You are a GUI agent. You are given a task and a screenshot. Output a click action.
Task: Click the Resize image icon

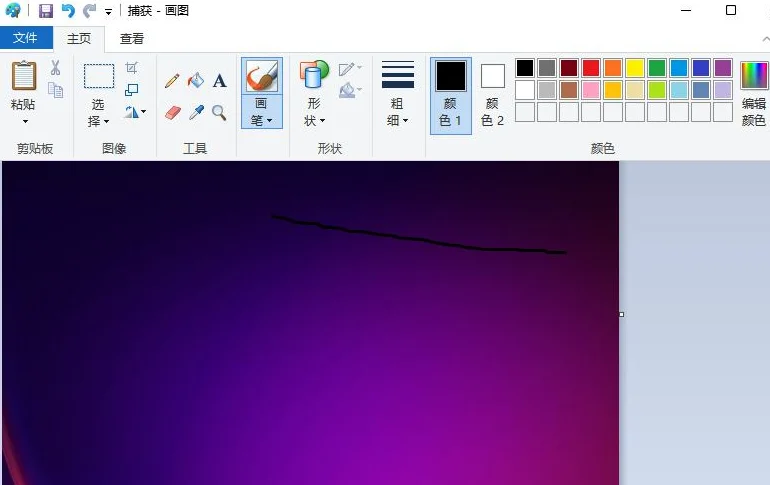[132, 89]
